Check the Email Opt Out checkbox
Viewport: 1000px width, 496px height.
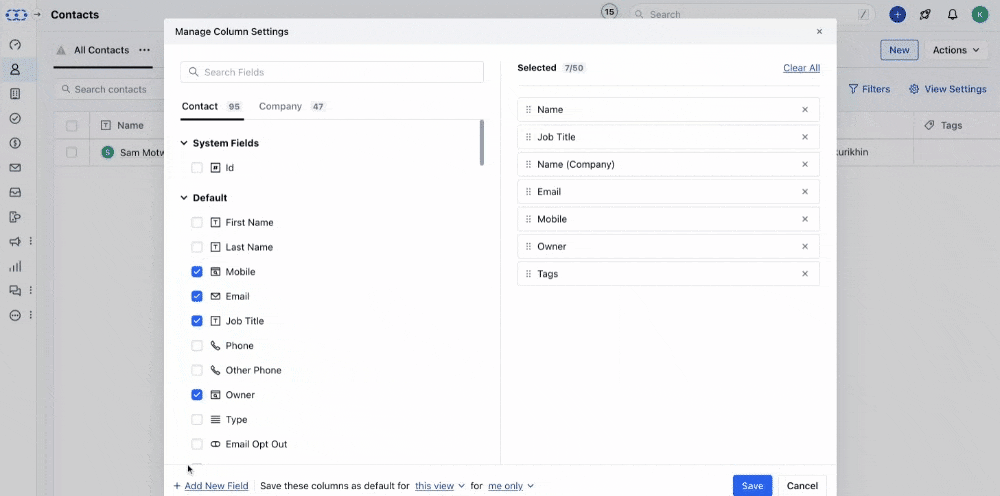click(197, 444)
